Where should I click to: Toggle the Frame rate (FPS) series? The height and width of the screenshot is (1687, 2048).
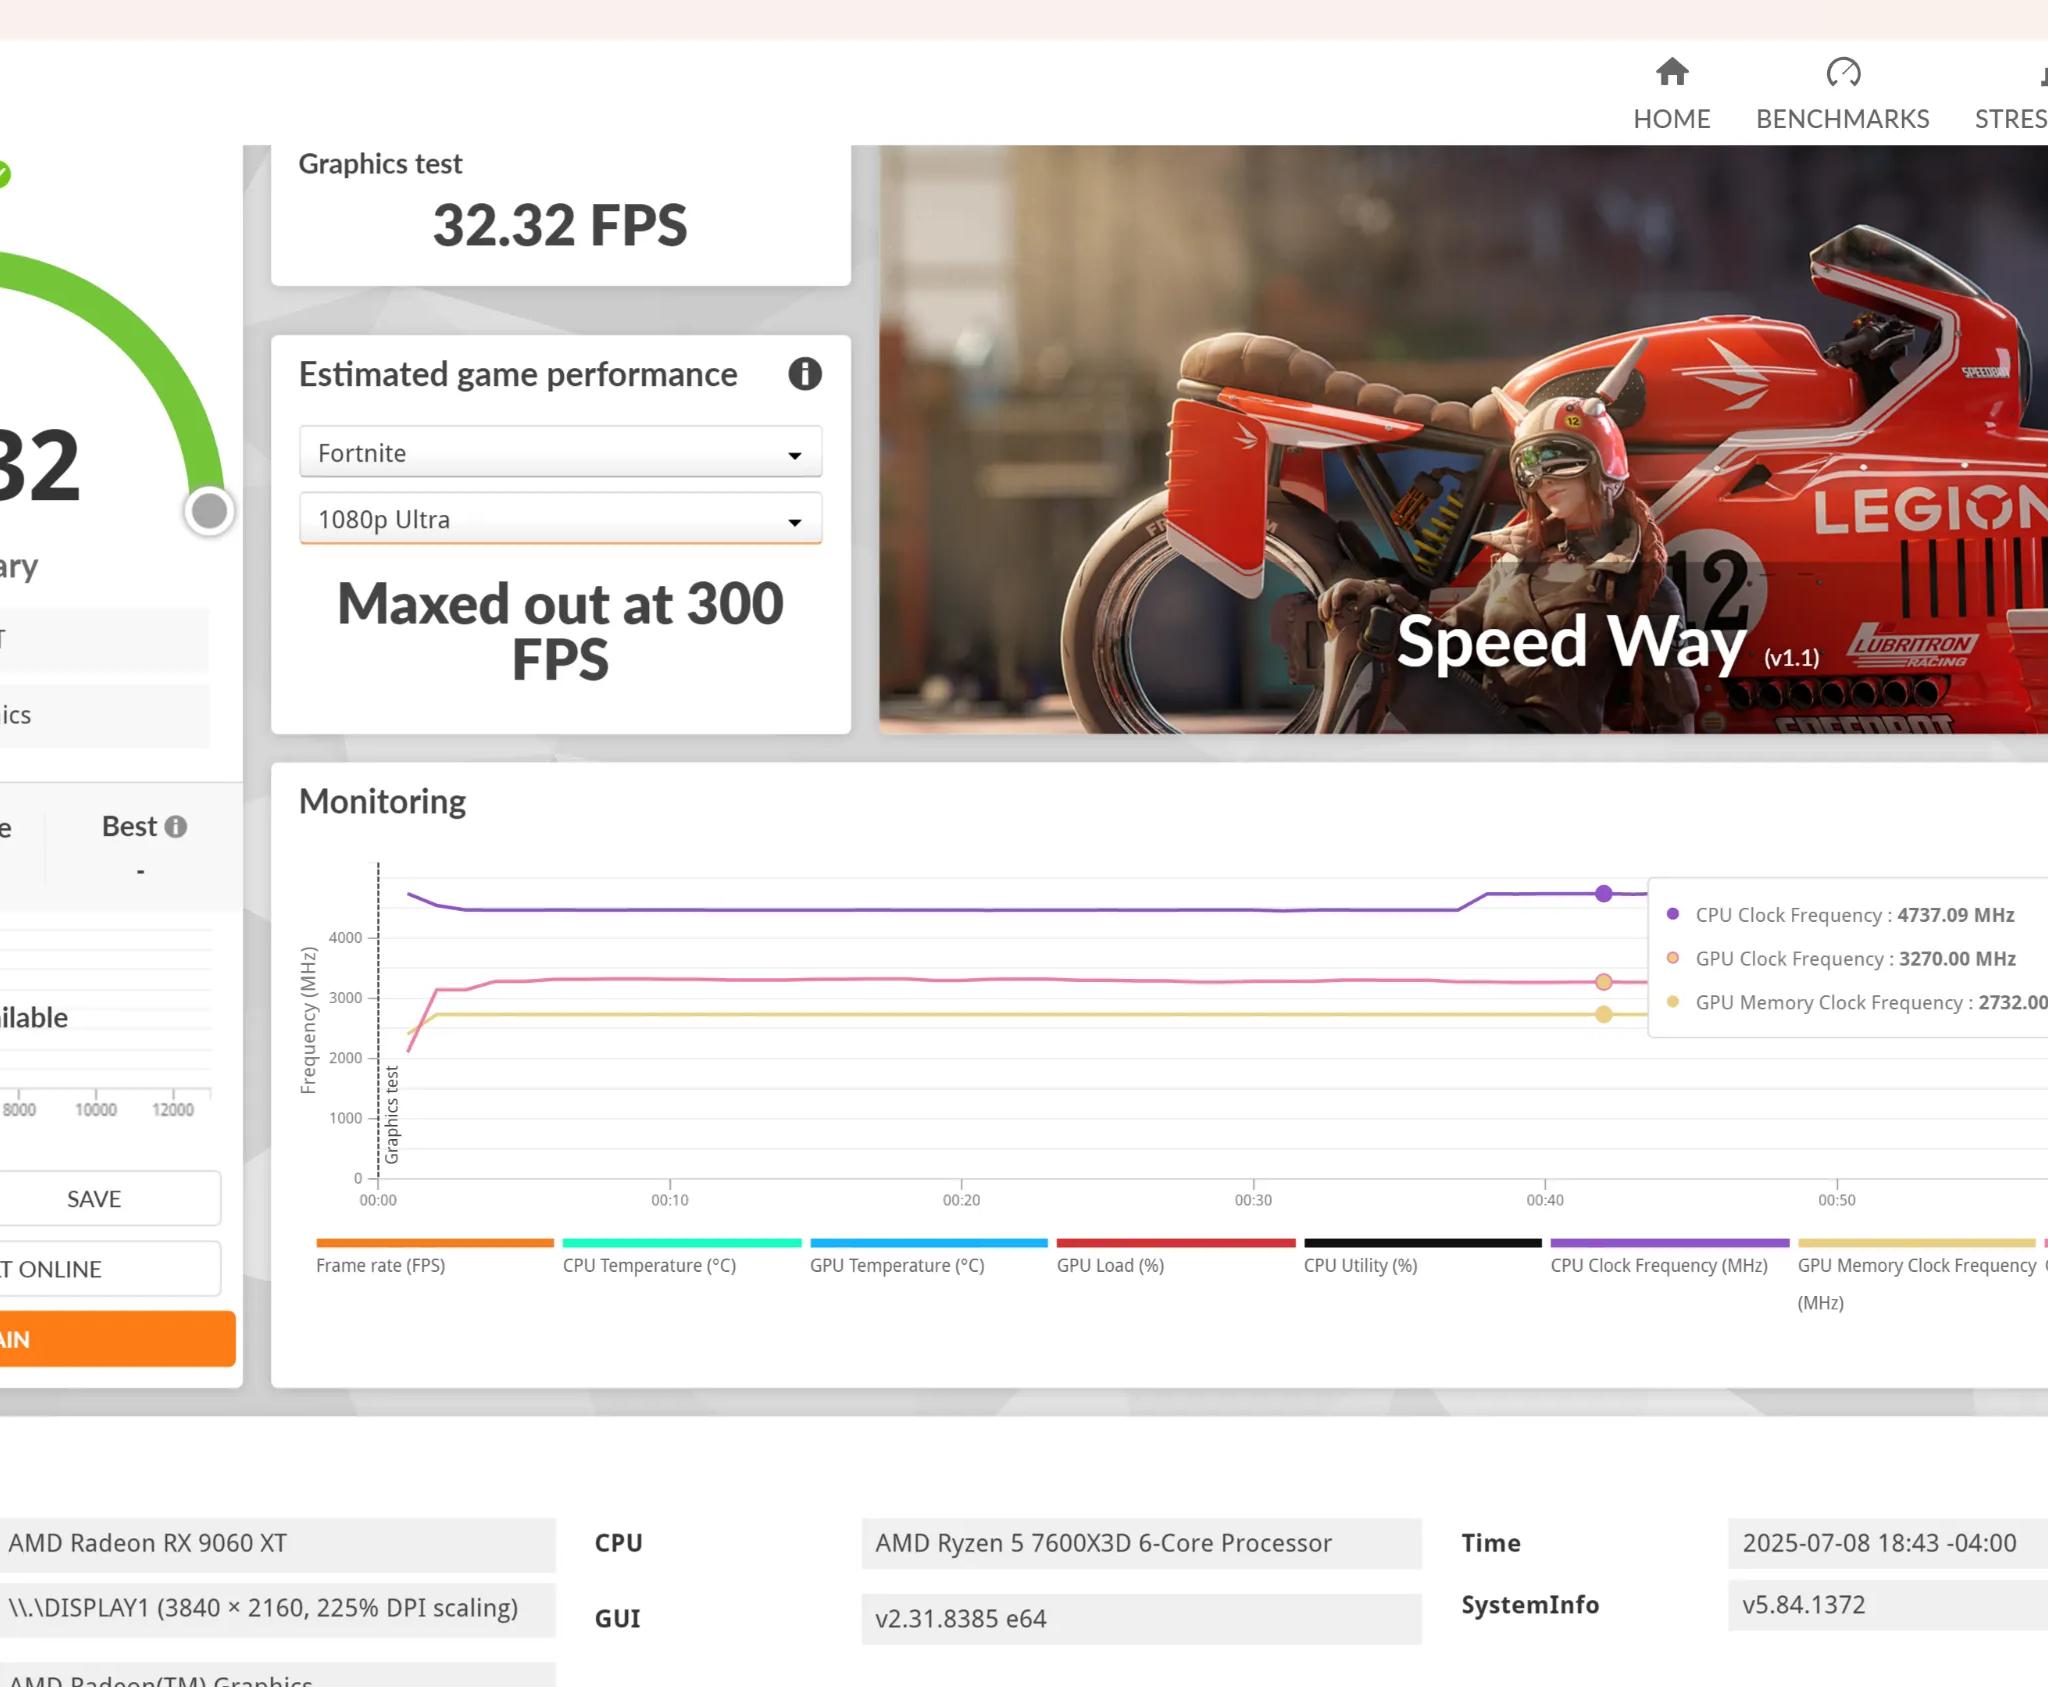point(434,1258)
